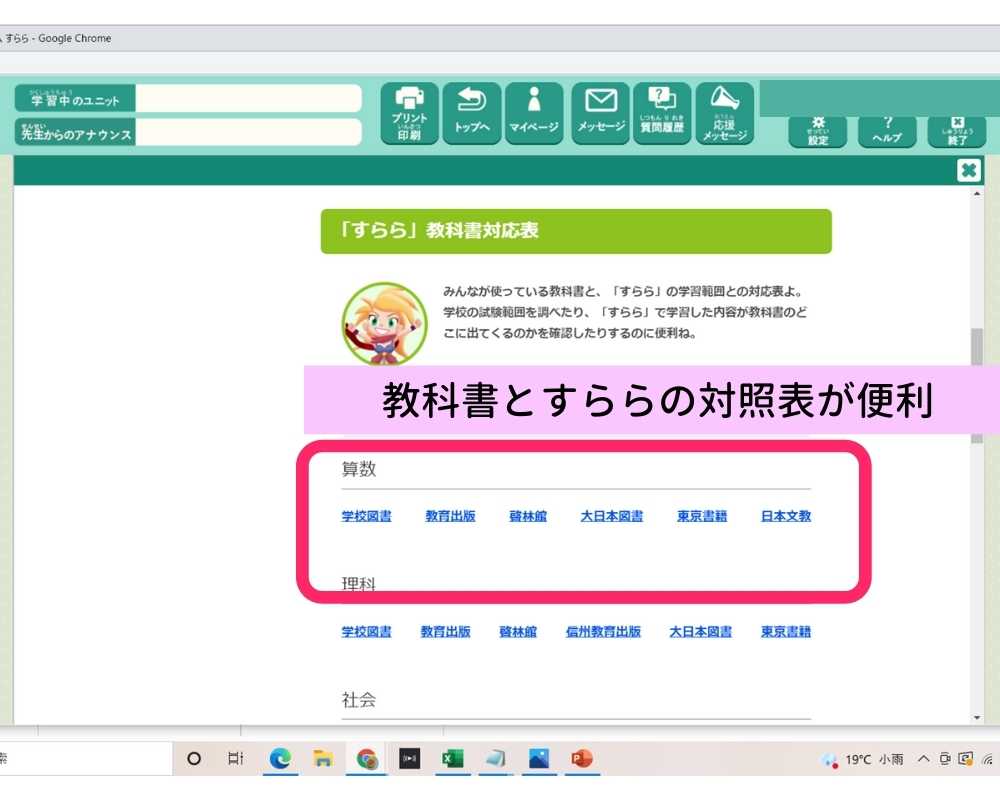Open 教育出版 link under 算数
1000x800 pixels.
pos(450,516)
